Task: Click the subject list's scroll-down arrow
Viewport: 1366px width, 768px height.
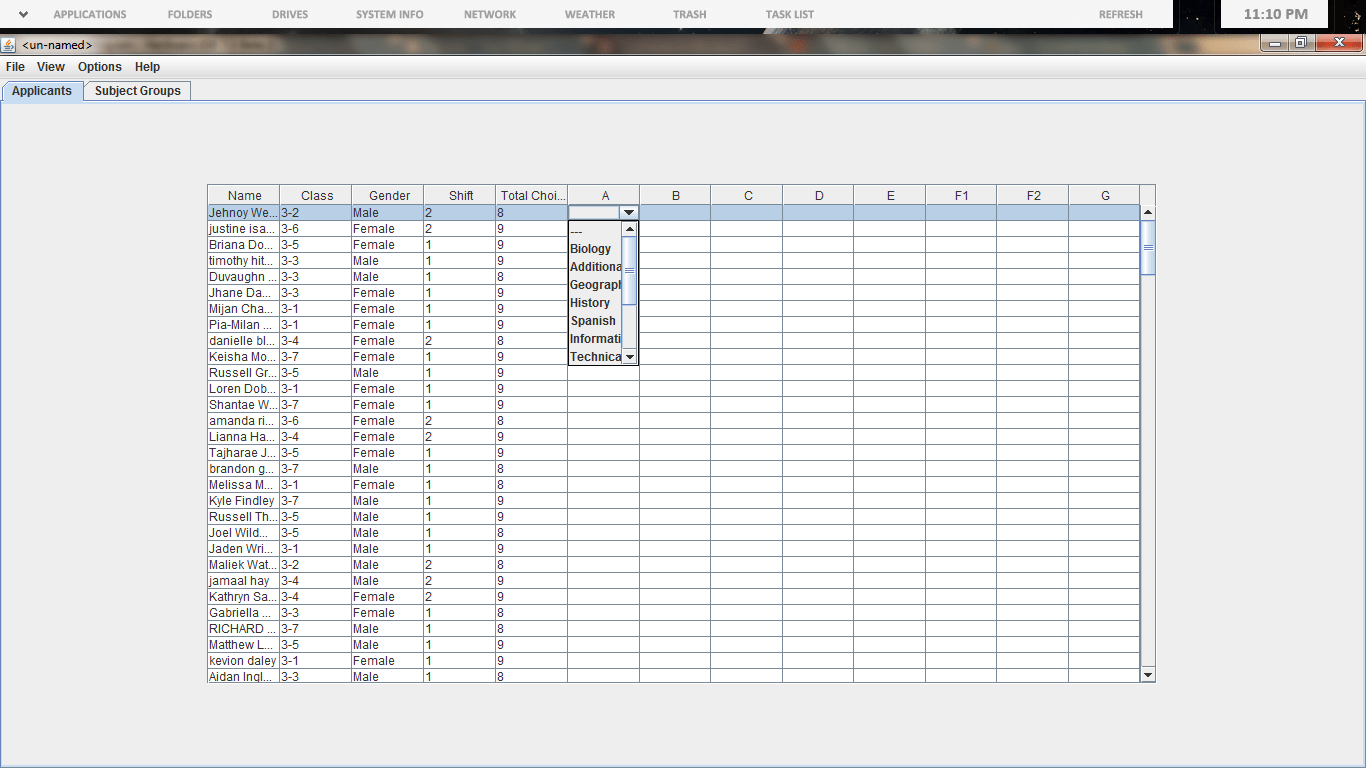Action: [x=630, y=357]
